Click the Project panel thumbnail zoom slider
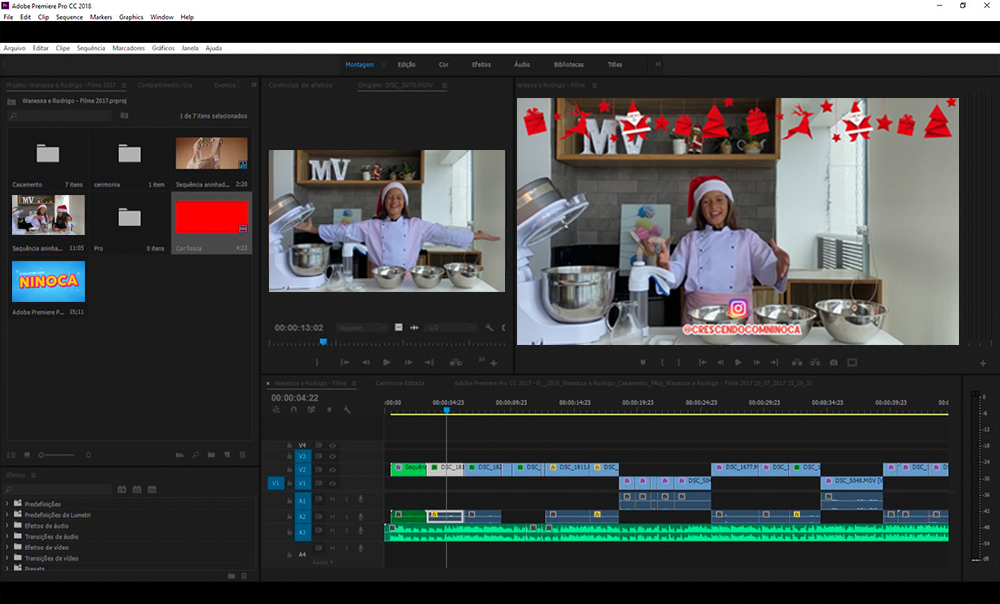Image resolution: width=1000 pixels, height=604 pixels. click(43, 455)
